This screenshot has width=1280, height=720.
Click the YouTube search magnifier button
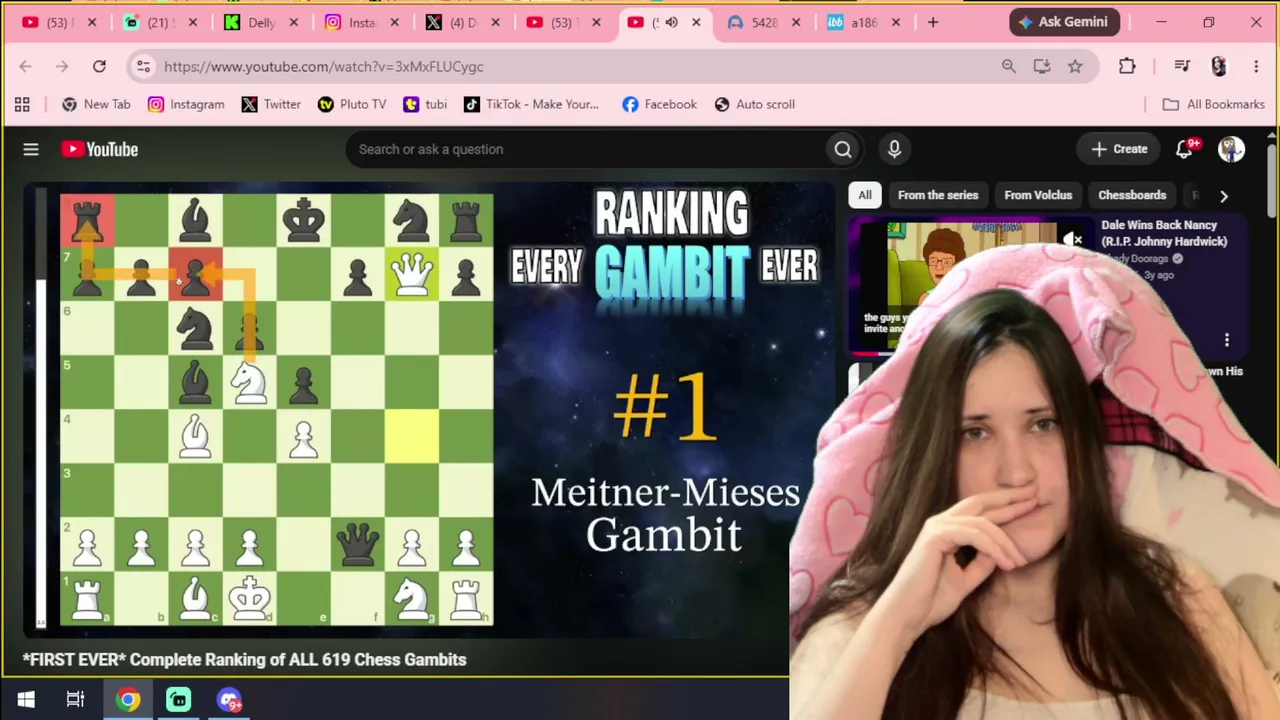(x=843, y=149)
